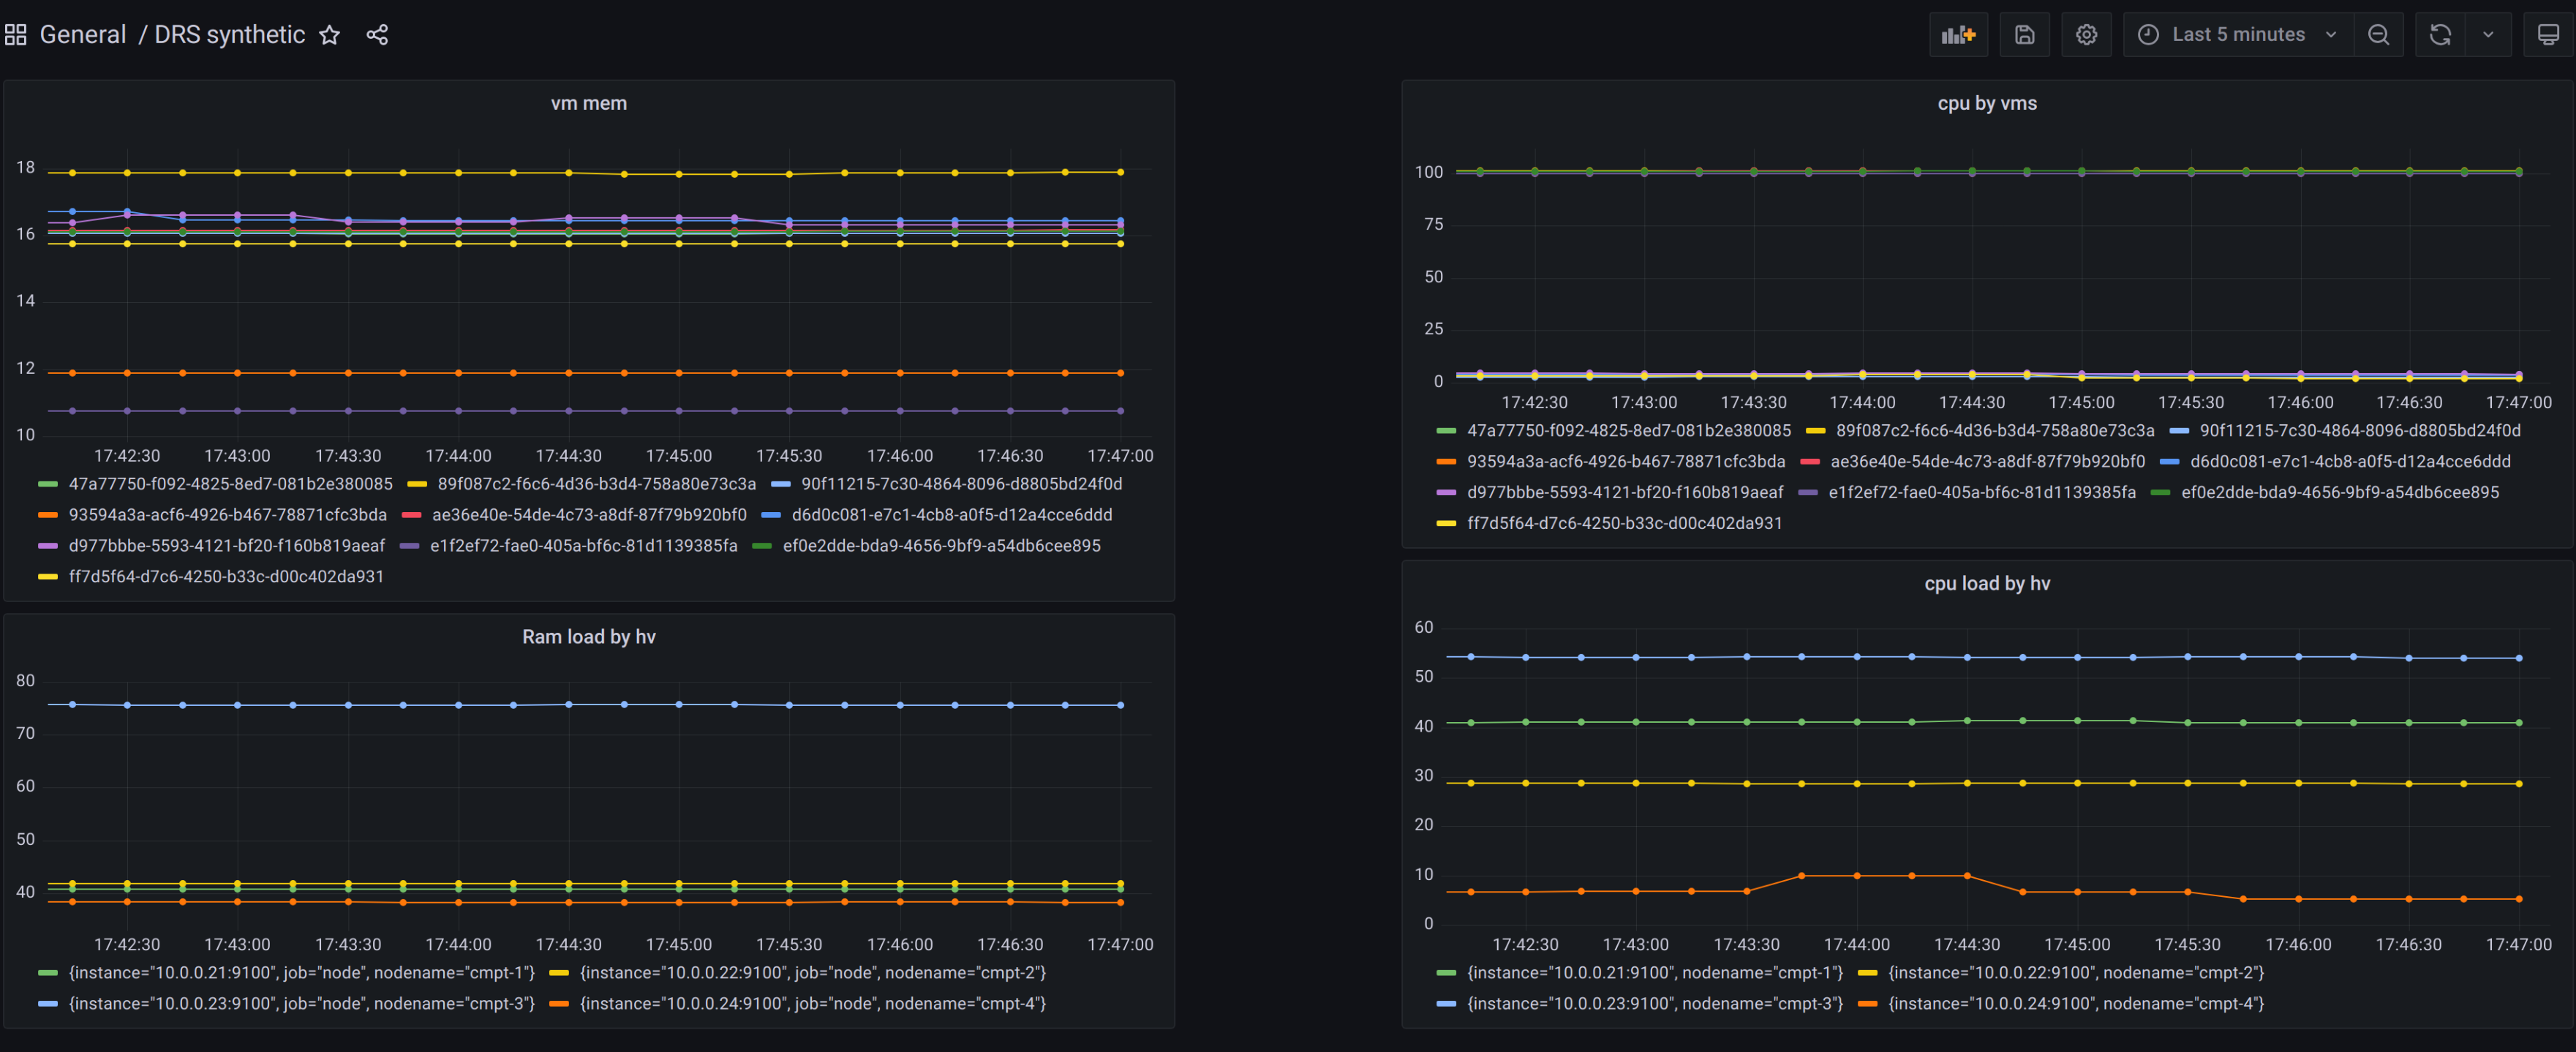2576x1052 pixels.
Task: Click the Add panel icon
Action: pyautogui.click(x=1958, y=35)
